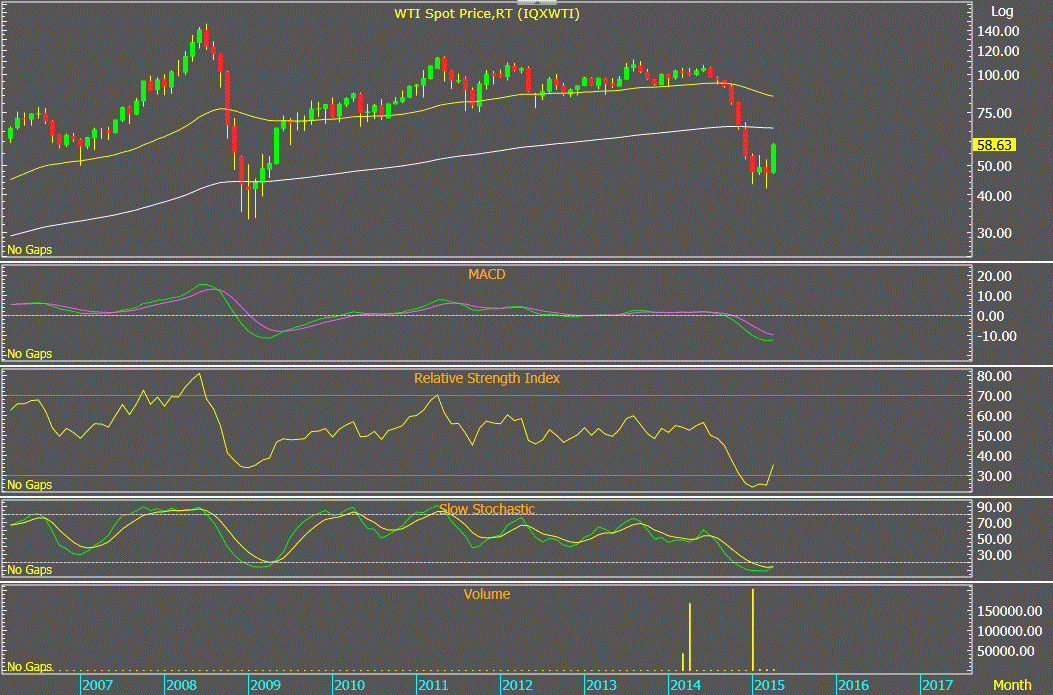
Task: Click the MACD indicator title
Action: coord(487,274)
